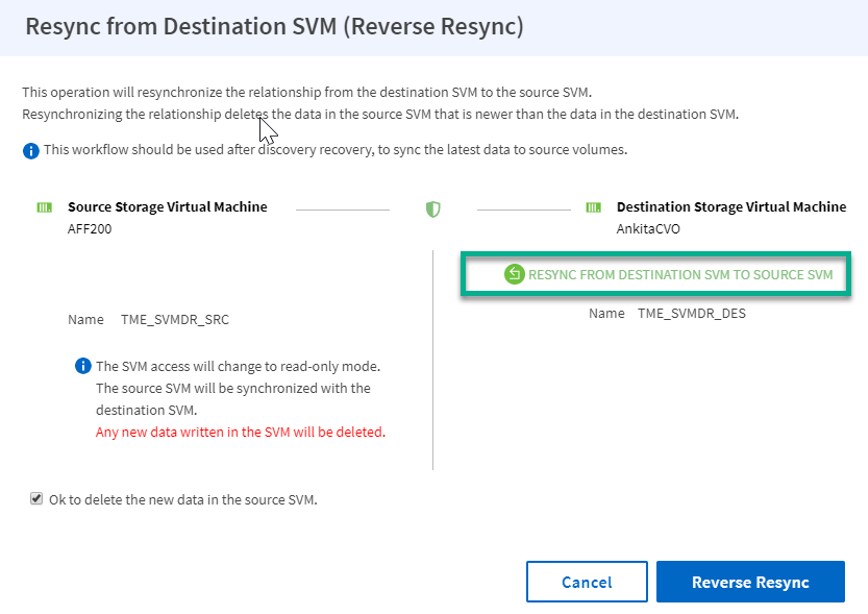Click the Source Storage Virtual Machine heading

click(x=167, y=207)
